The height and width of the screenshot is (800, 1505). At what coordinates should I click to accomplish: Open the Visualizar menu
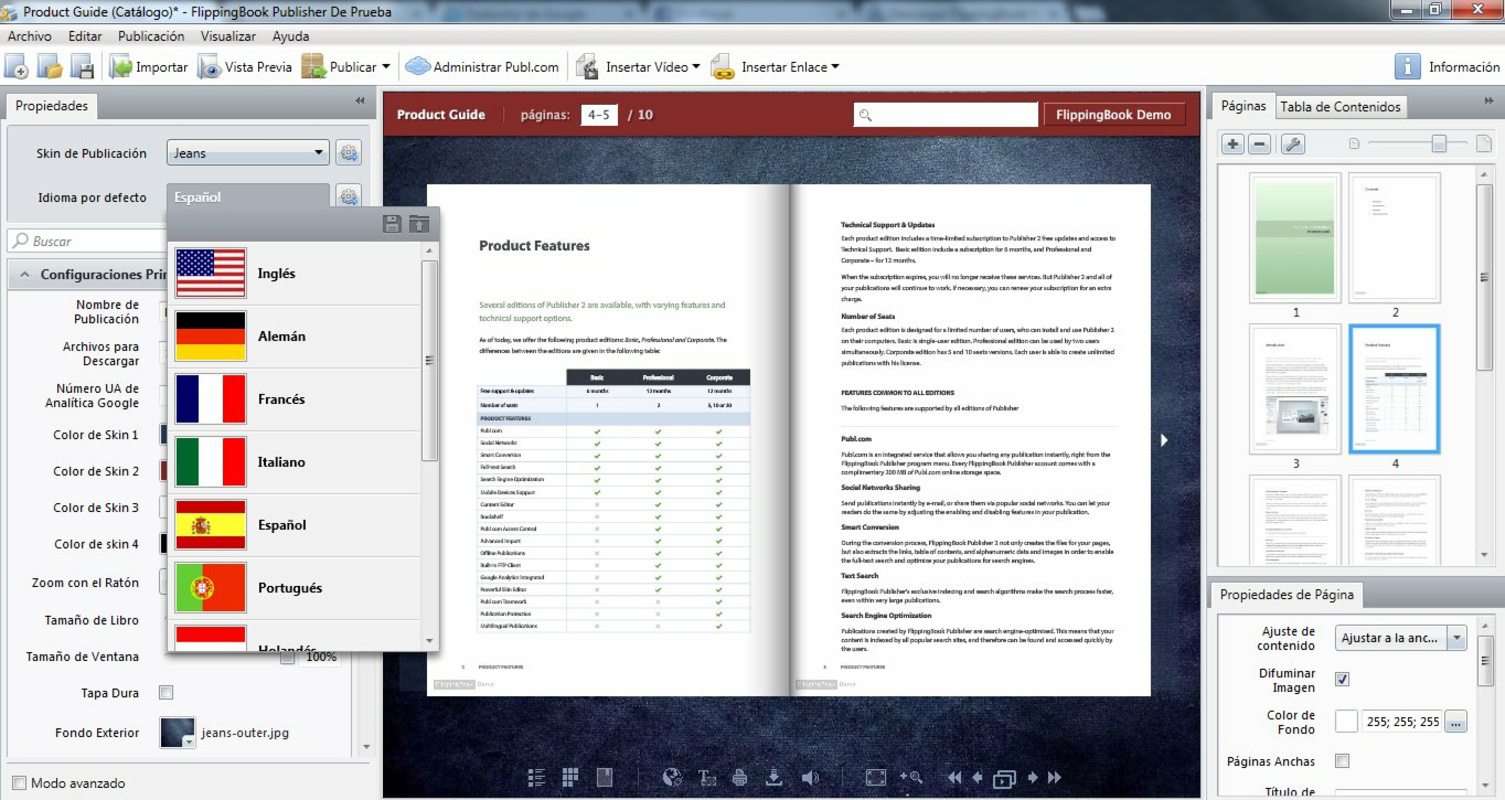[228, 36]
